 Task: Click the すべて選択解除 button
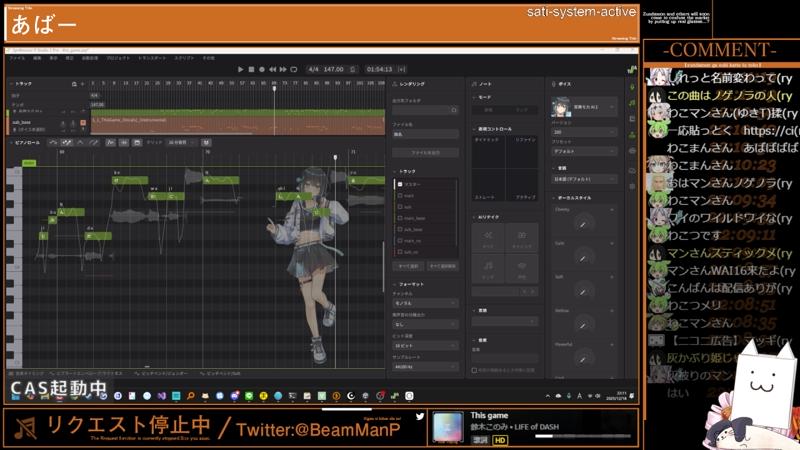coord(443,266)
